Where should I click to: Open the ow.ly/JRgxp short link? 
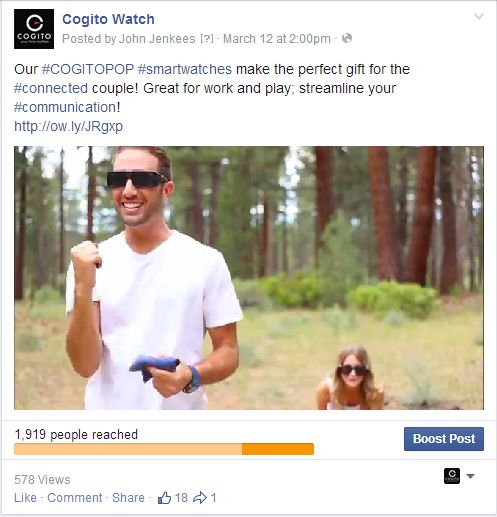coord(68,127)
